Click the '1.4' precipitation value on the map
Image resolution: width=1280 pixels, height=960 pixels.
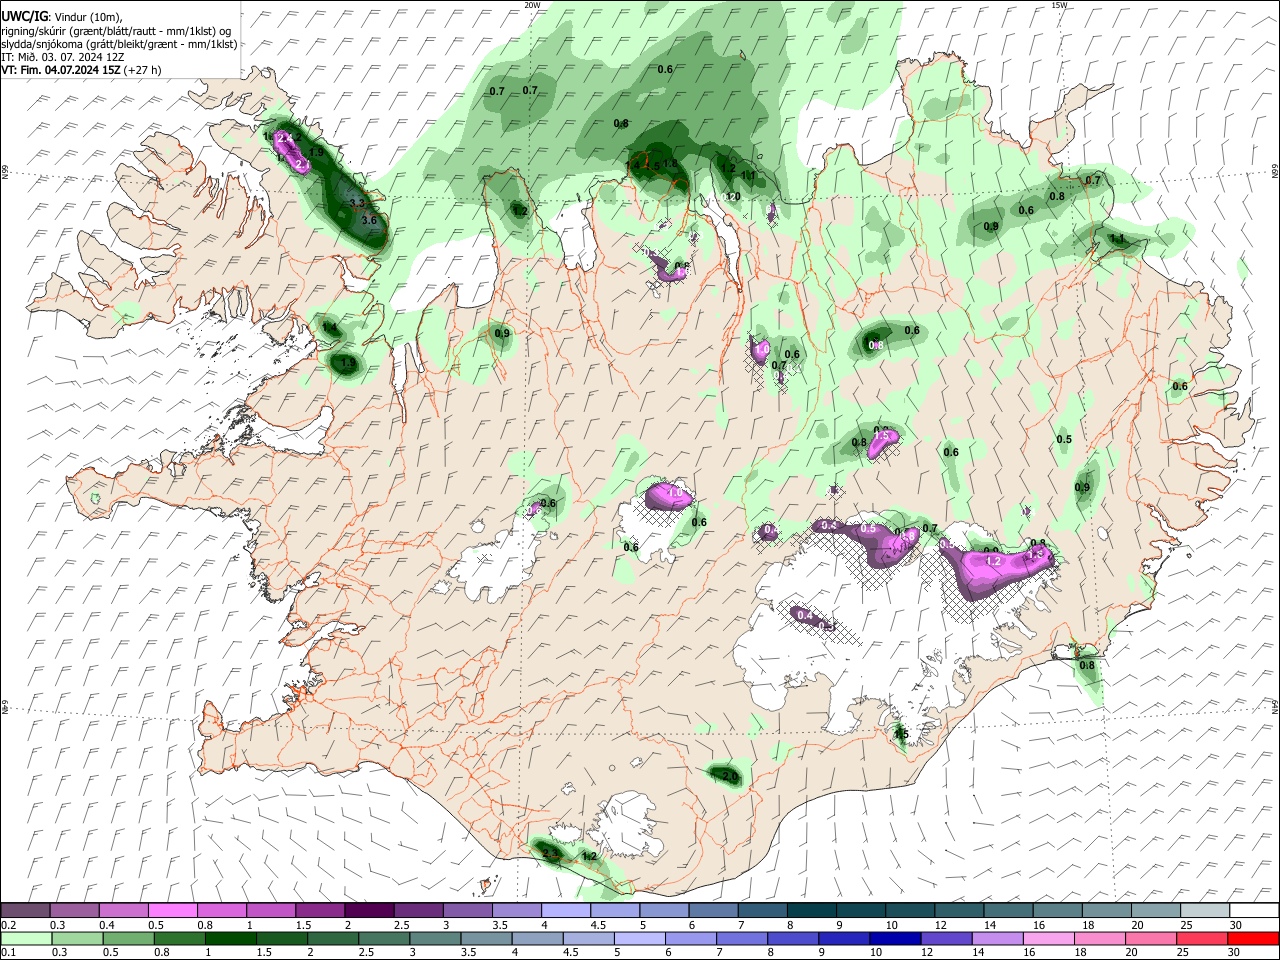pos(329,327)
